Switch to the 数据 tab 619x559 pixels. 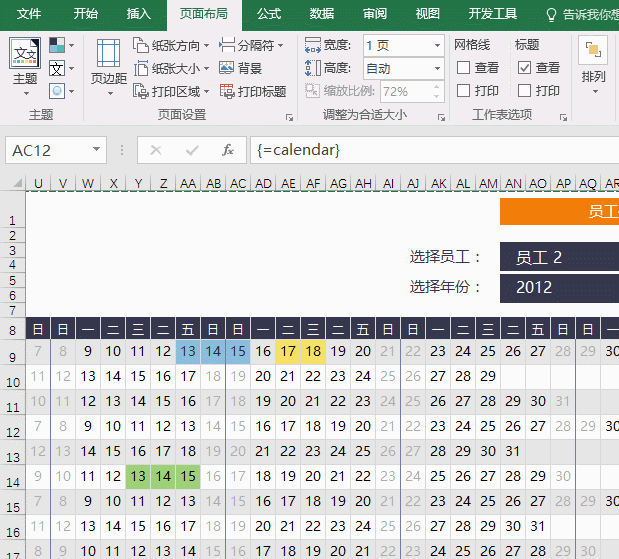point(322,14)
